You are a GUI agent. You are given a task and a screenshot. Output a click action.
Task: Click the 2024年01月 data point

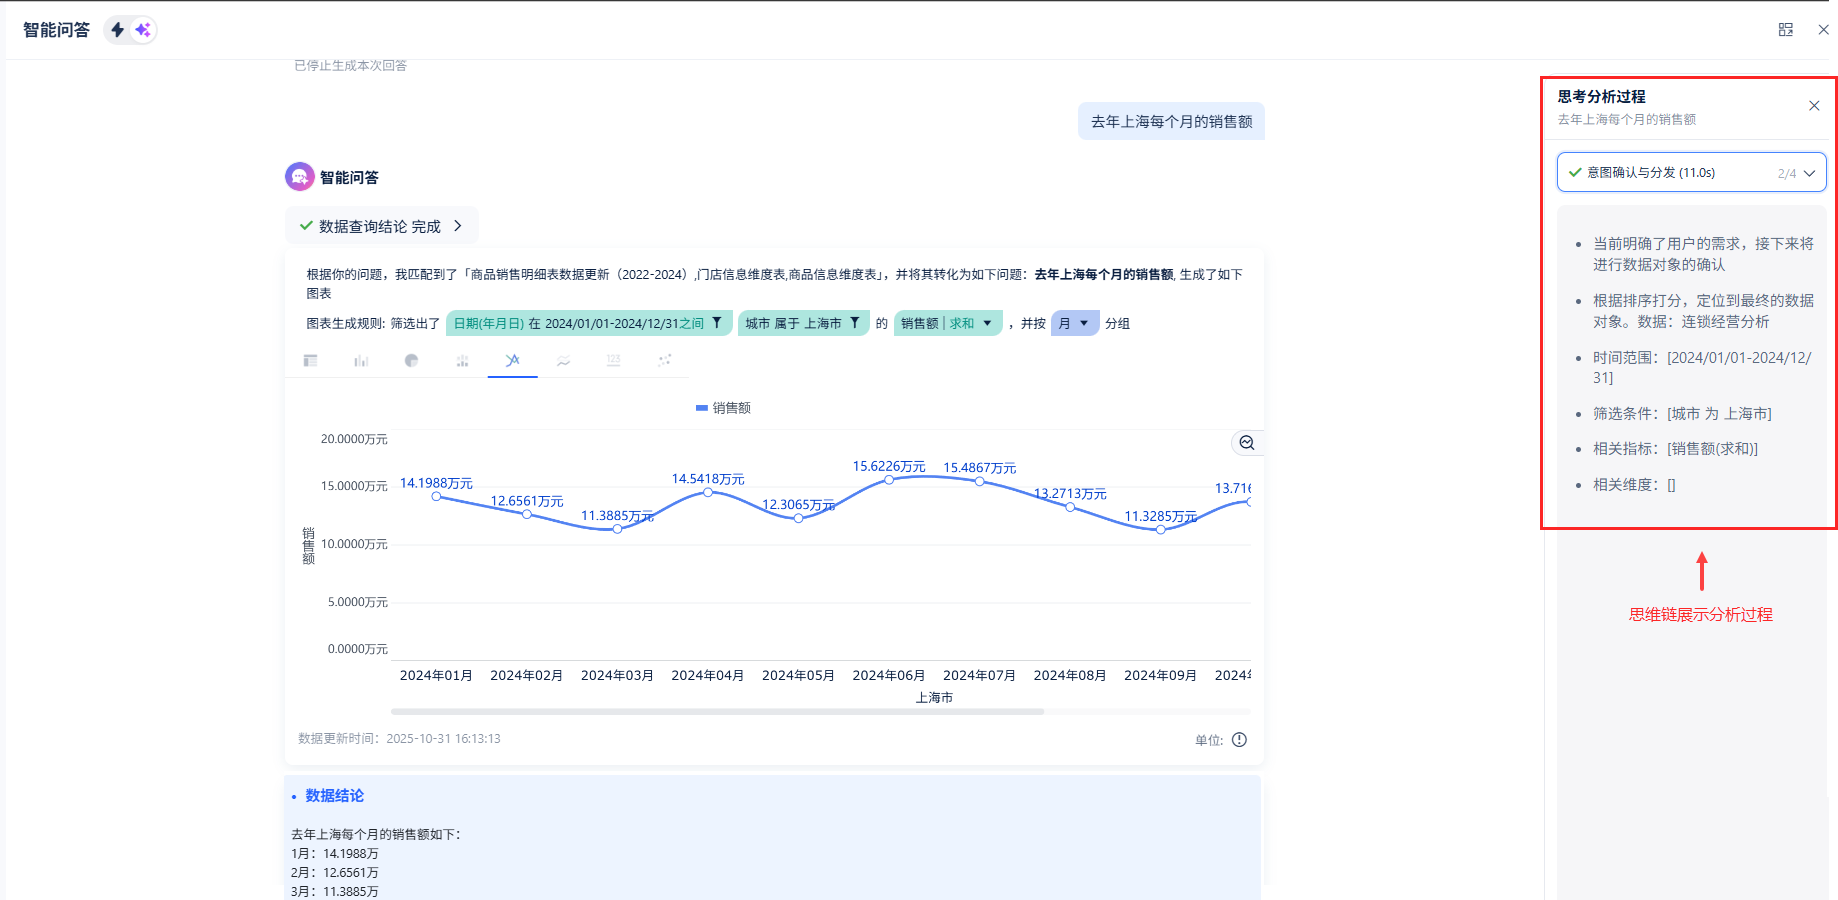(x=436, y=496)
